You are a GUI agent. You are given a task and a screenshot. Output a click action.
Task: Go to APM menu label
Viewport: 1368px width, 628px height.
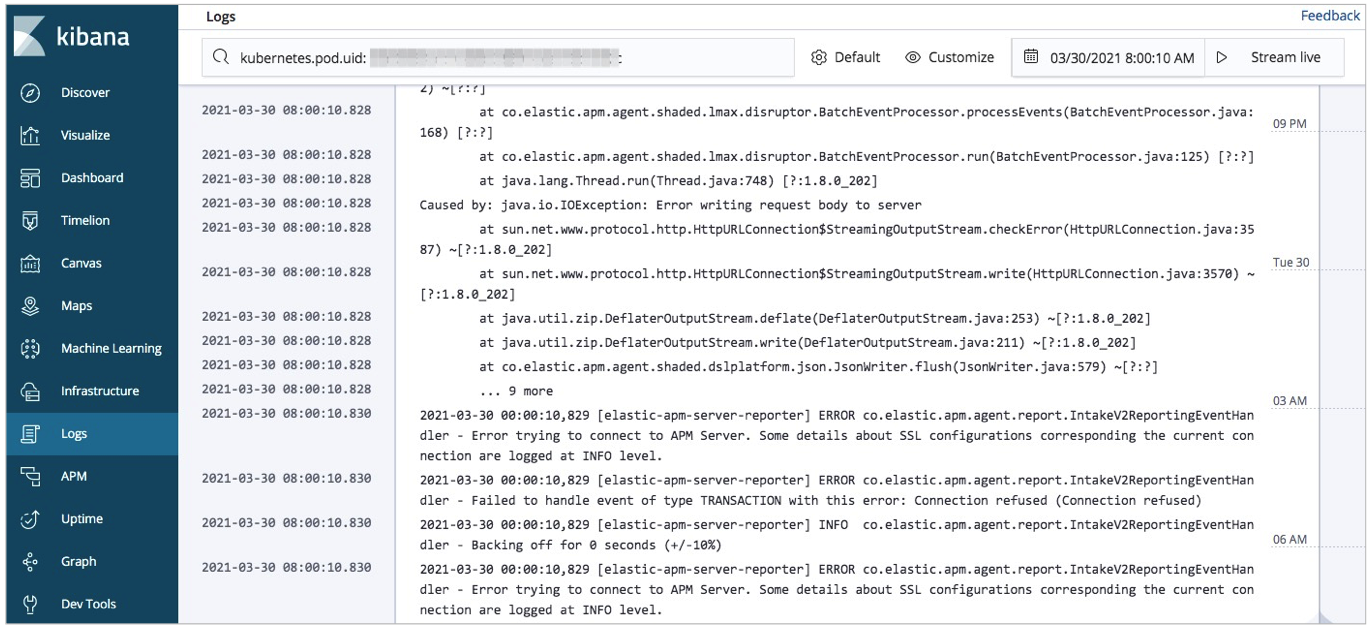coord(74,477)
